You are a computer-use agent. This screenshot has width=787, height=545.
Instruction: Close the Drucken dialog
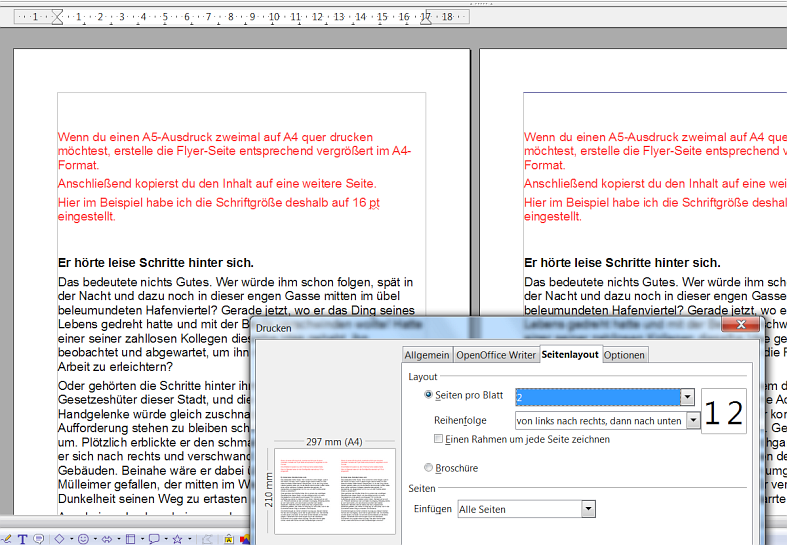click(741, 325)
